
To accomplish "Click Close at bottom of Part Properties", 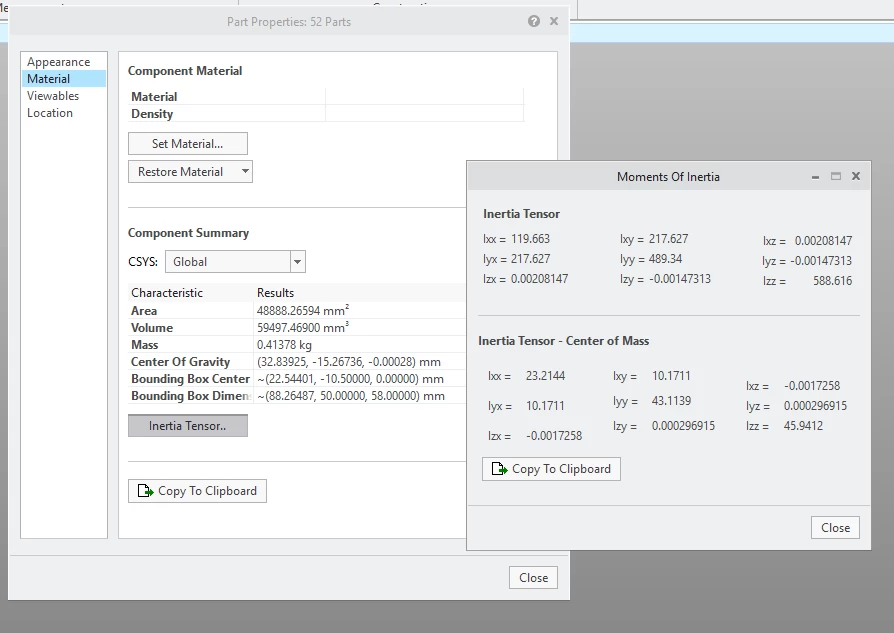I will coord(533,578).
